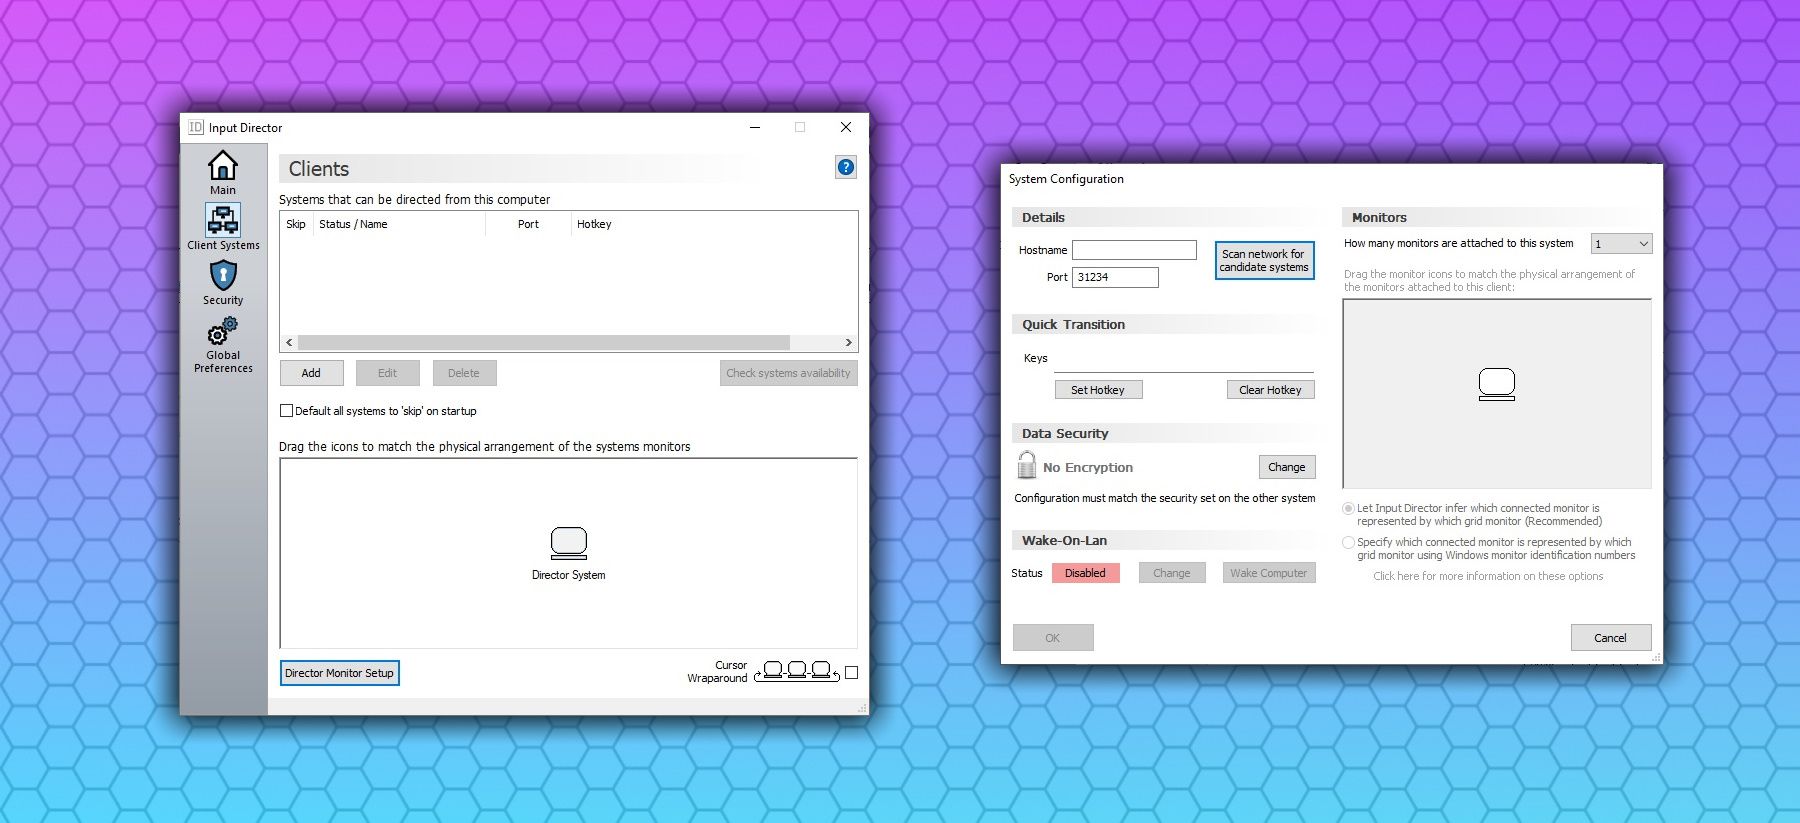
Task: Click Change button in Data Security
Action: pyautogui.click(x=1286, y=467)
